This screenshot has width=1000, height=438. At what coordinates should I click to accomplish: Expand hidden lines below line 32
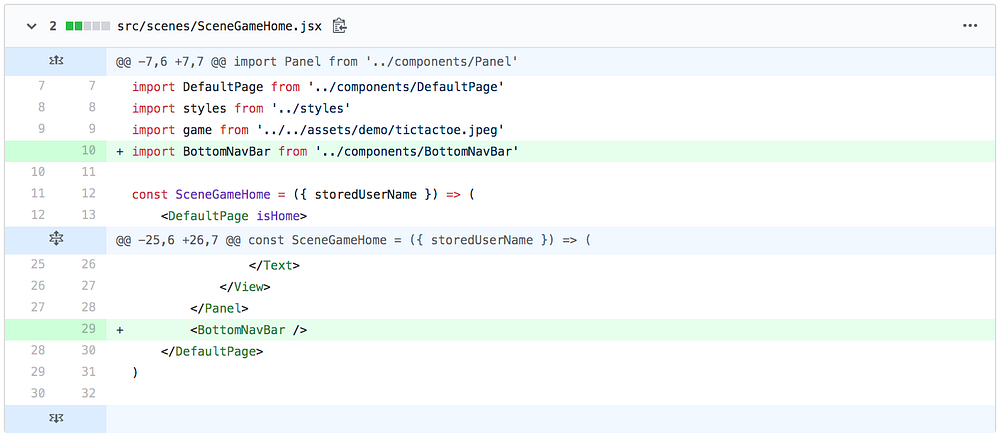(55, 419)
